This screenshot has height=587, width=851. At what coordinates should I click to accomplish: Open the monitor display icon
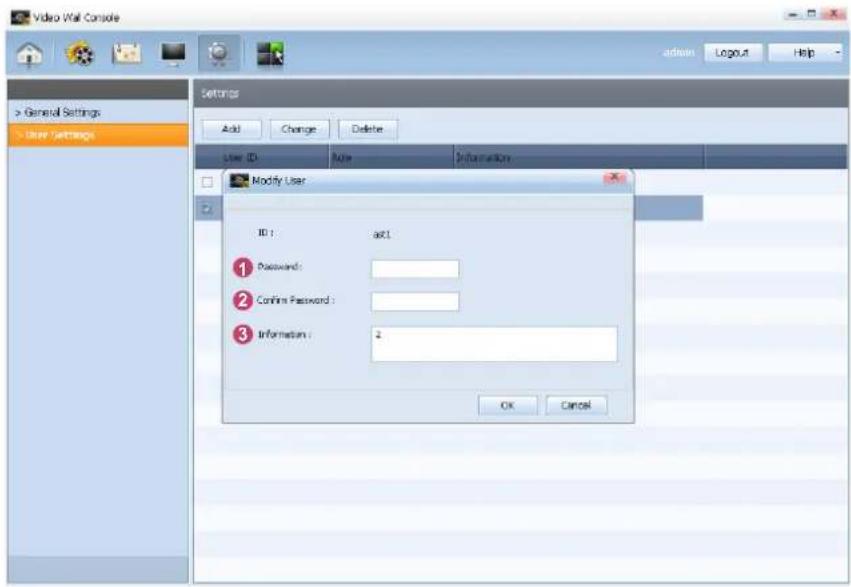point(174,54)
